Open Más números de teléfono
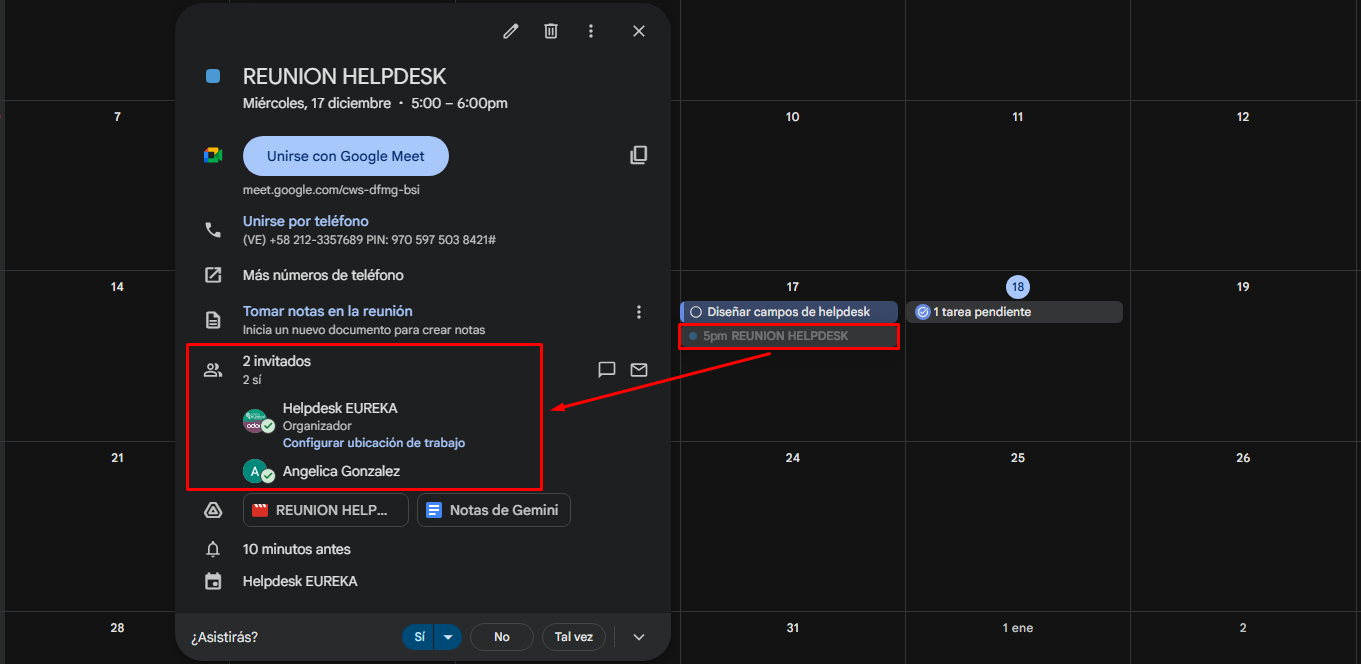Image resolution: width=1361 pixels, height=664 pixels. click(x=323, y=275)
